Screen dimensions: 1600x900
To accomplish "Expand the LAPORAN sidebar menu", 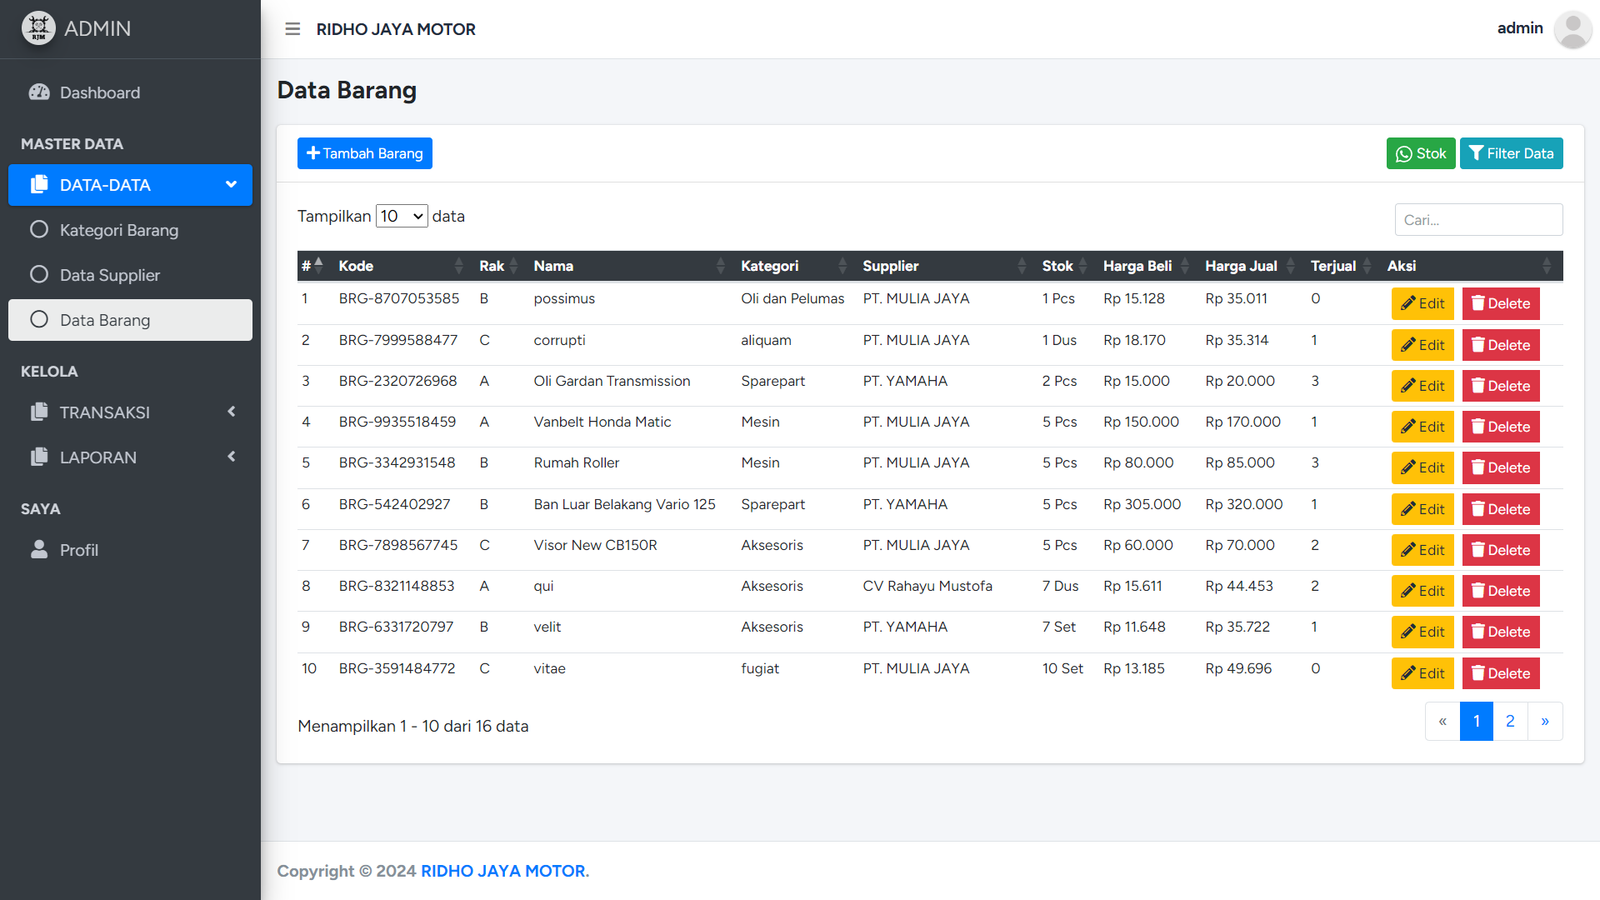I will point(130,457).
